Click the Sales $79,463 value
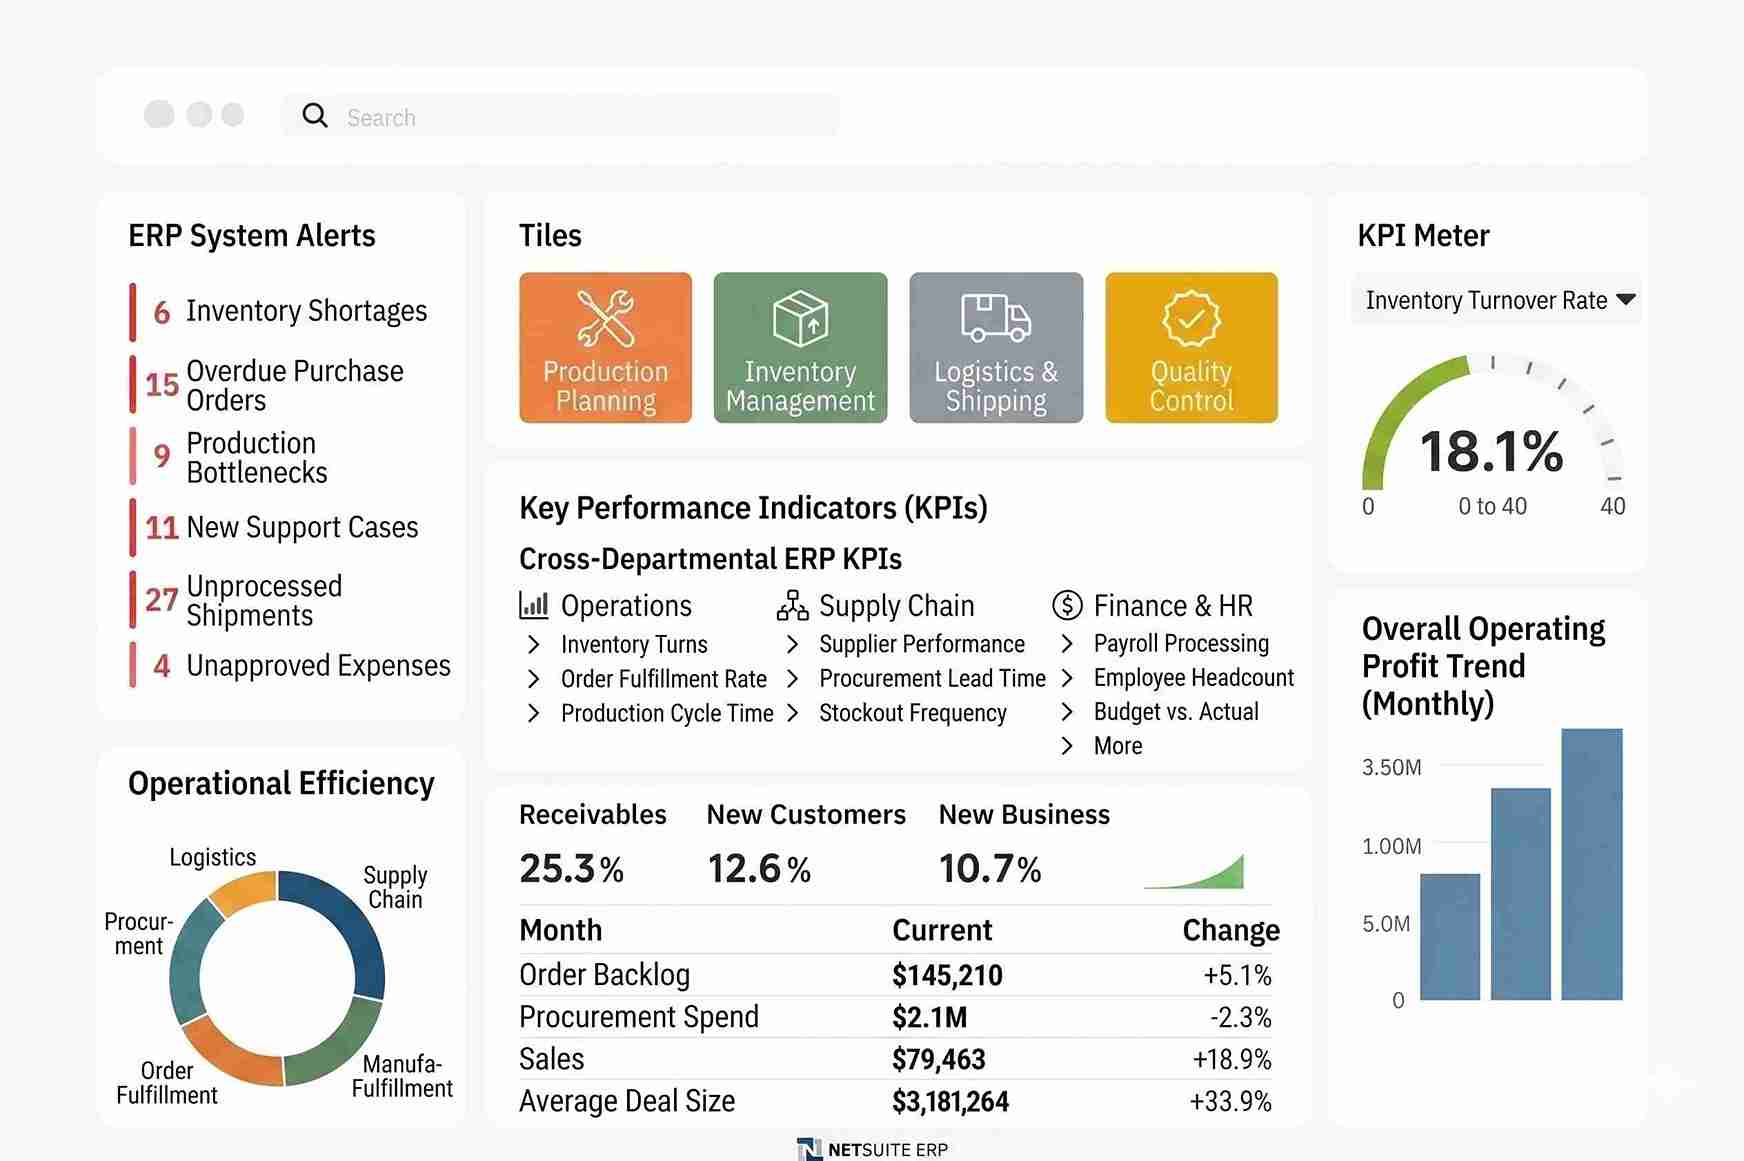1744x1161 pixels. click(x=938, y=1059)
